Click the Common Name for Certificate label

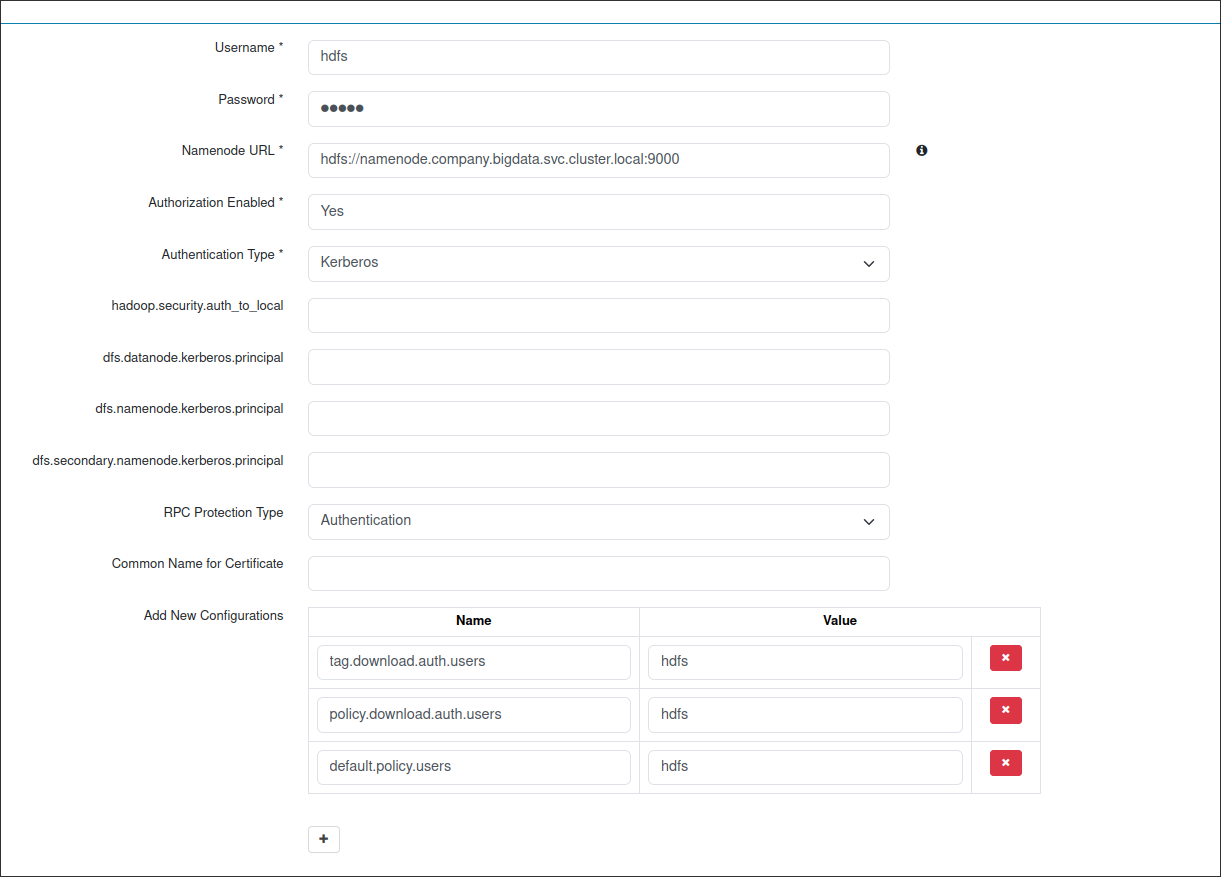[x=198, y=563]
